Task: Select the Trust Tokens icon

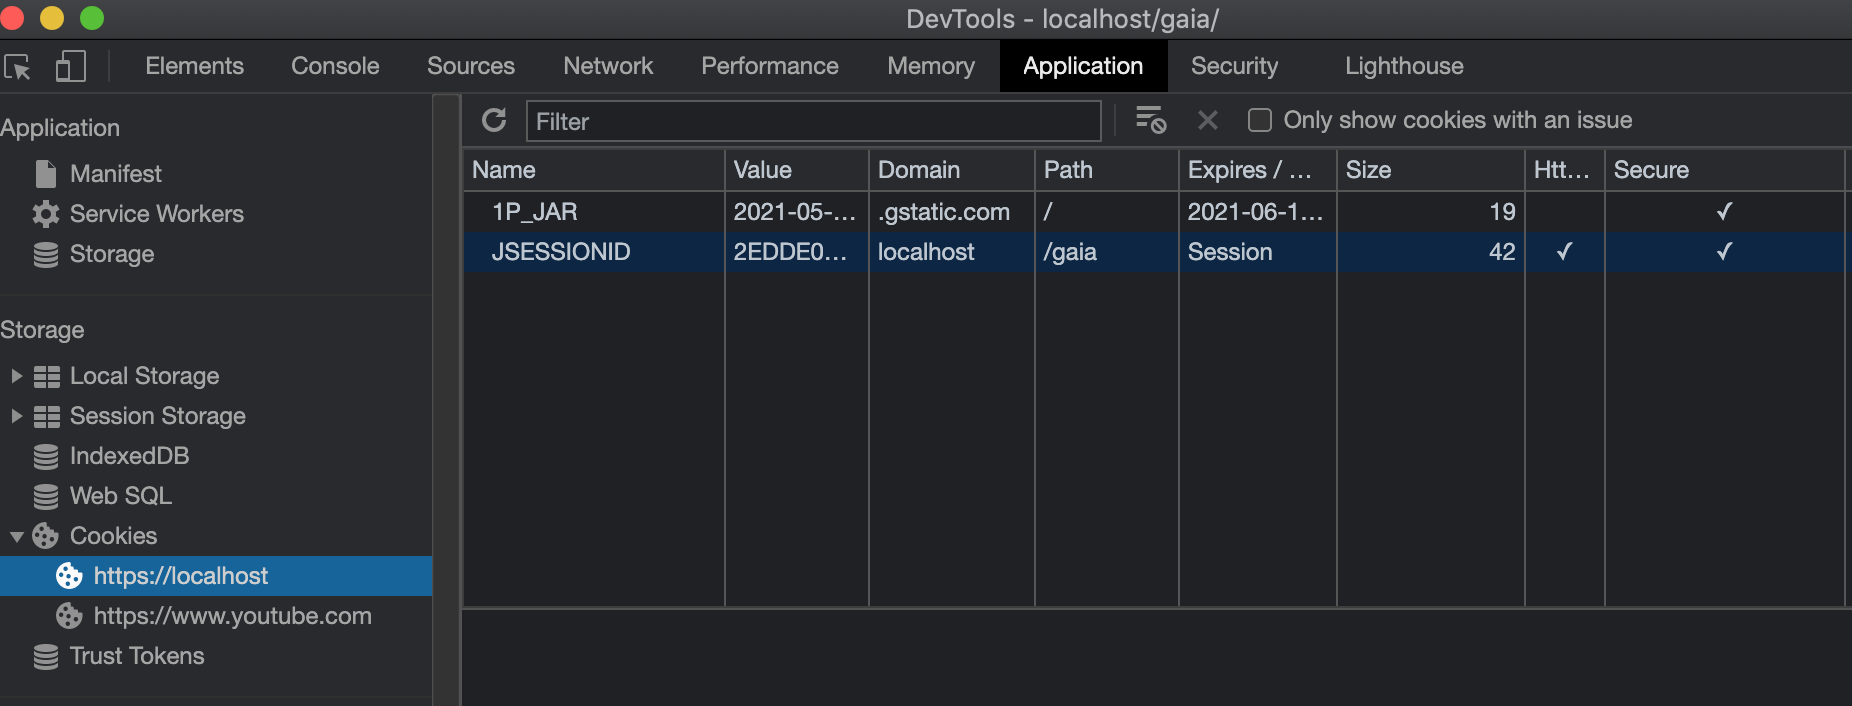Action: [x=46, y=657]
